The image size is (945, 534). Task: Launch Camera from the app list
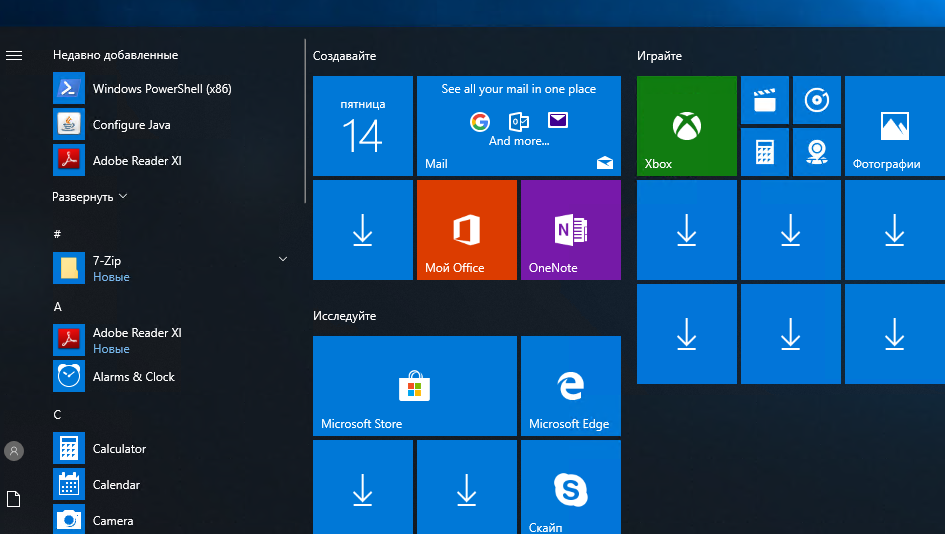(x=172, y=520)
